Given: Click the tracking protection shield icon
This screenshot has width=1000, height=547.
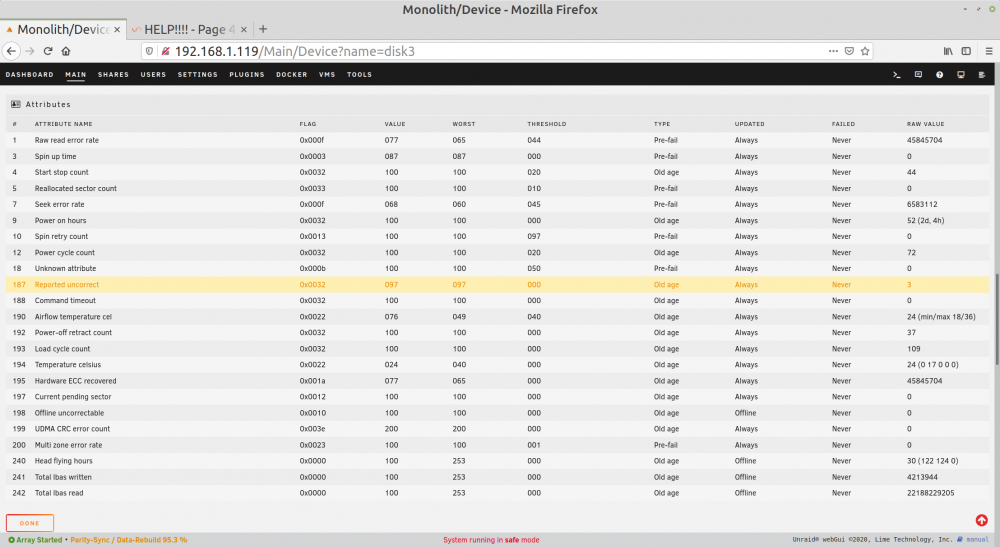Looking at the screenshot, I should click(x=149, y=51).
